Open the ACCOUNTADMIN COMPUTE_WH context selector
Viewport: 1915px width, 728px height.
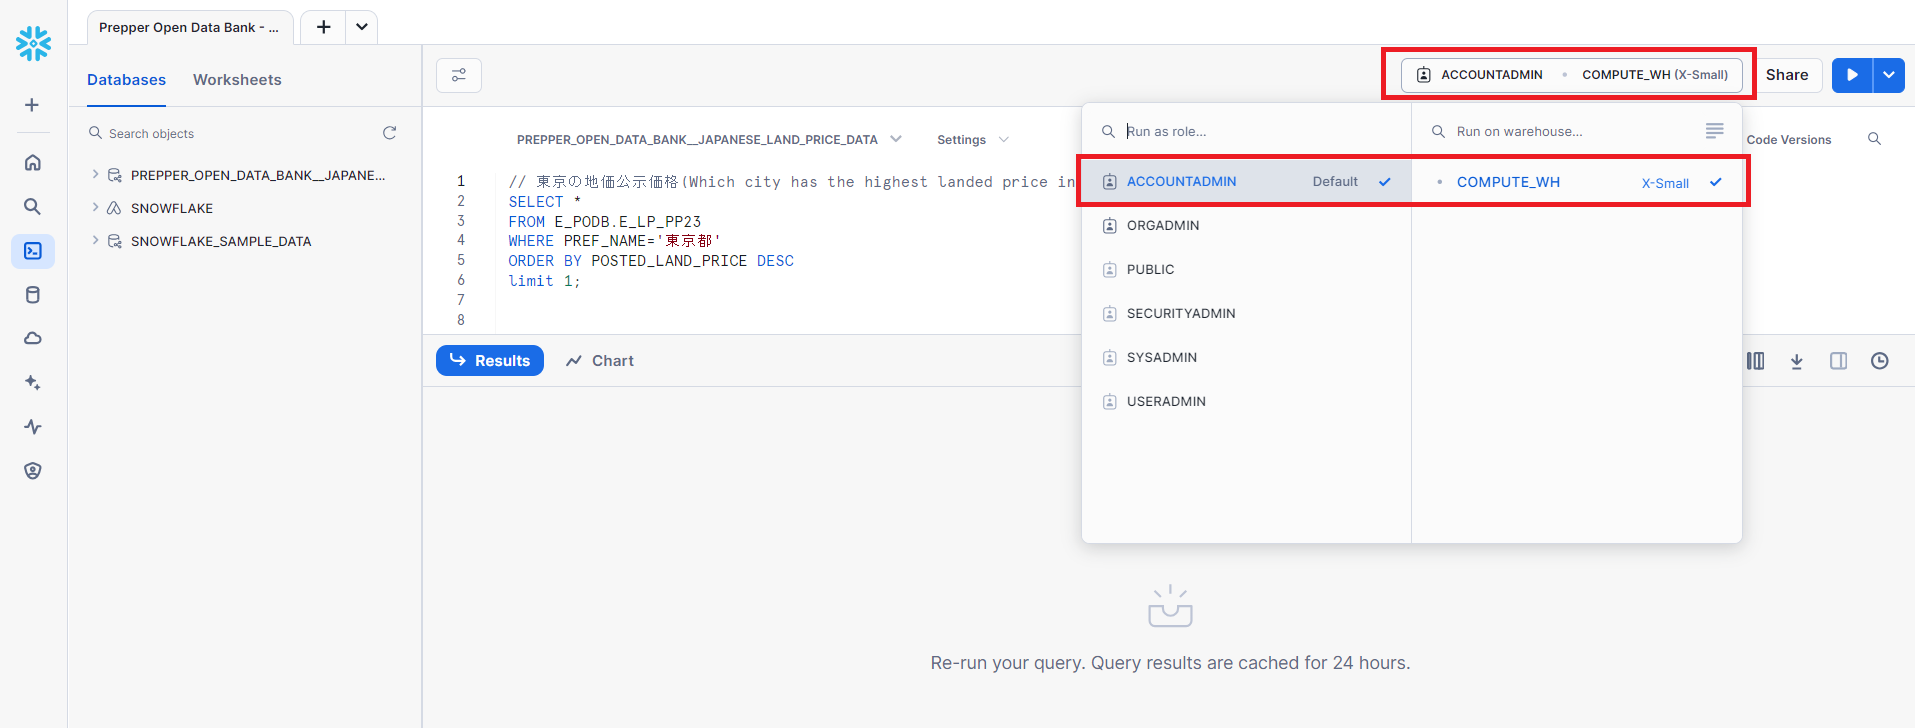pos(1572,75)
